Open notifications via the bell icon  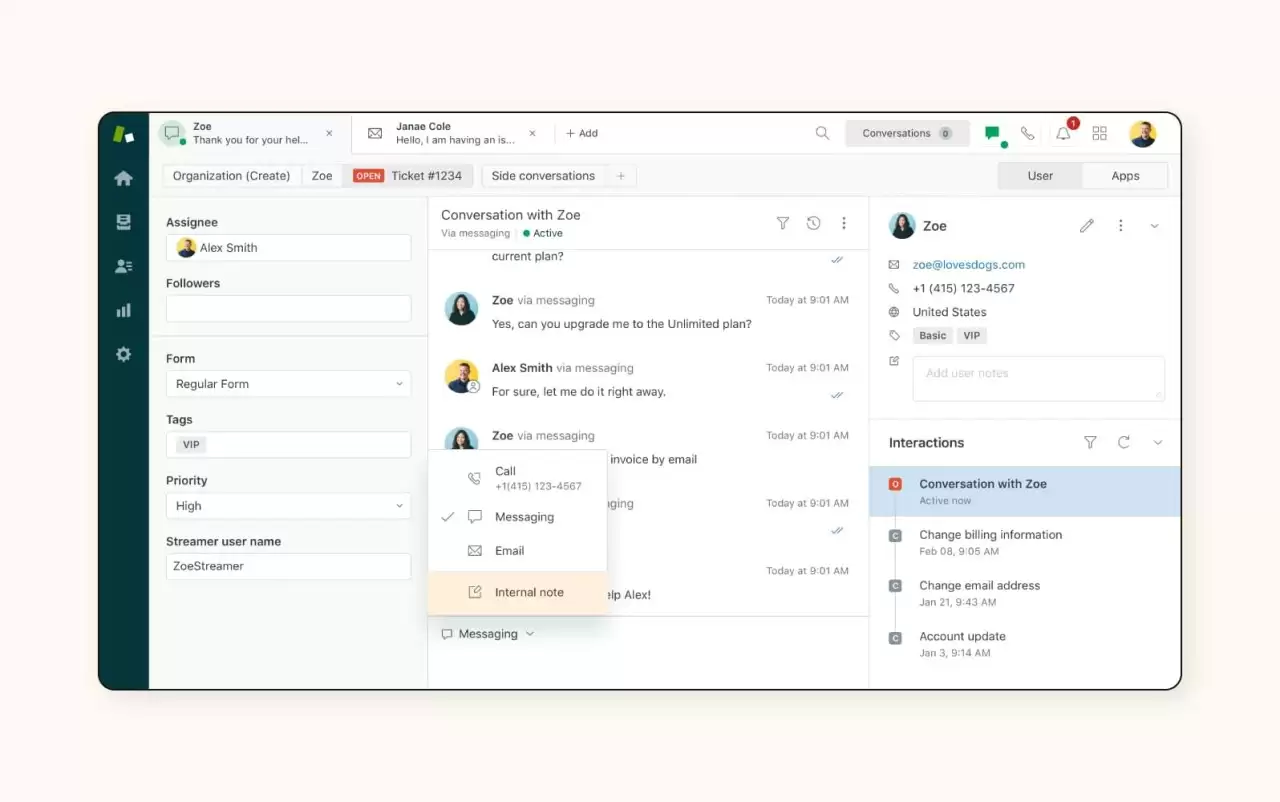1063,133
